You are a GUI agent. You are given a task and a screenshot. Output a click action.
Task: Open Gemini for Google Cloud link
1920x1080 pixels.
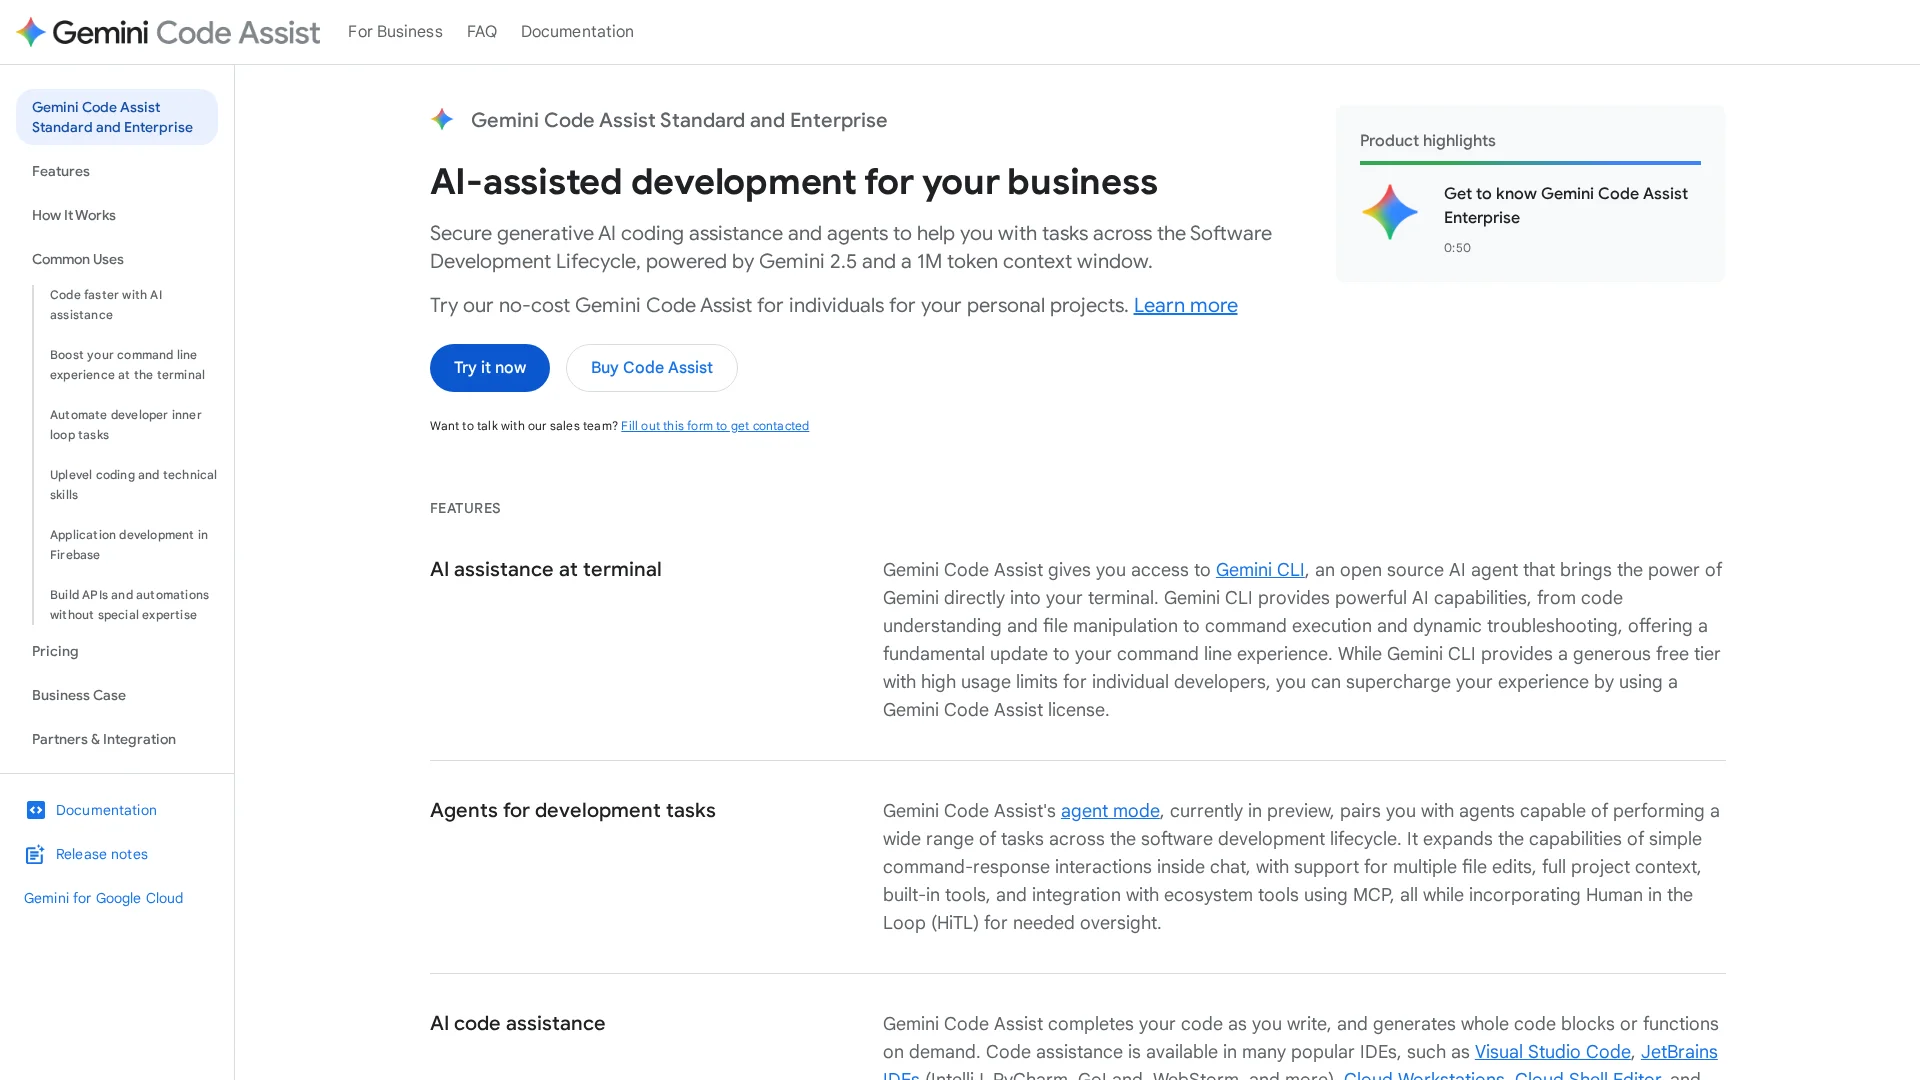point(103,898)
